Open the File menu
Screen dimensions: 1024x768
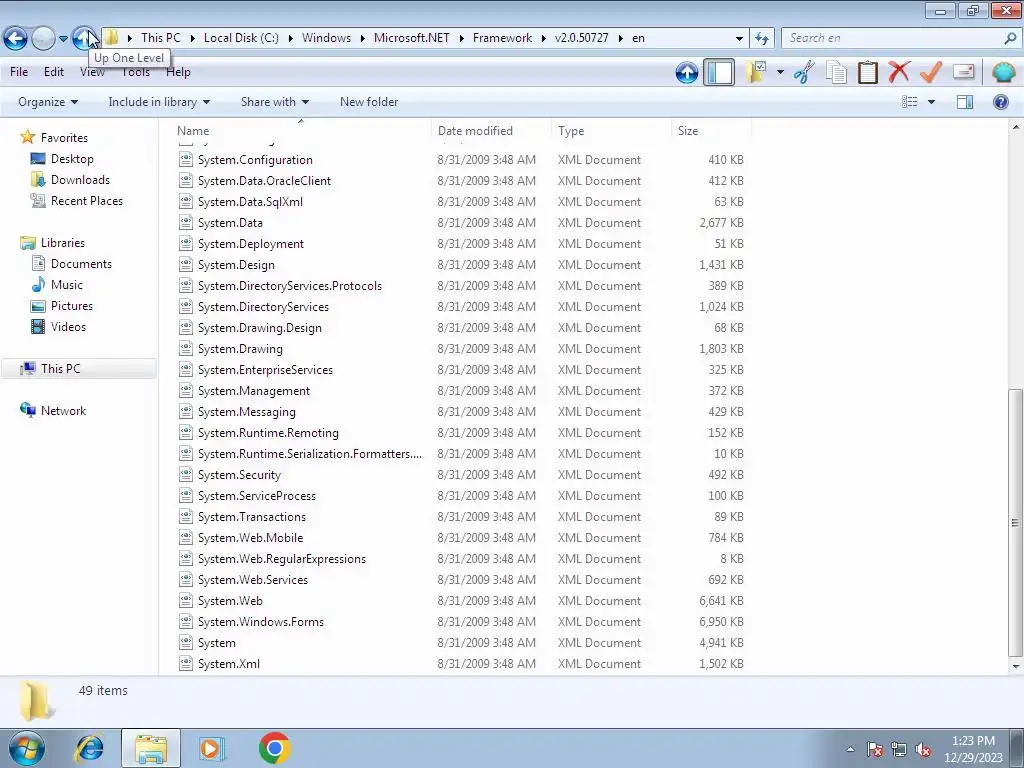(x=19, y=72)
